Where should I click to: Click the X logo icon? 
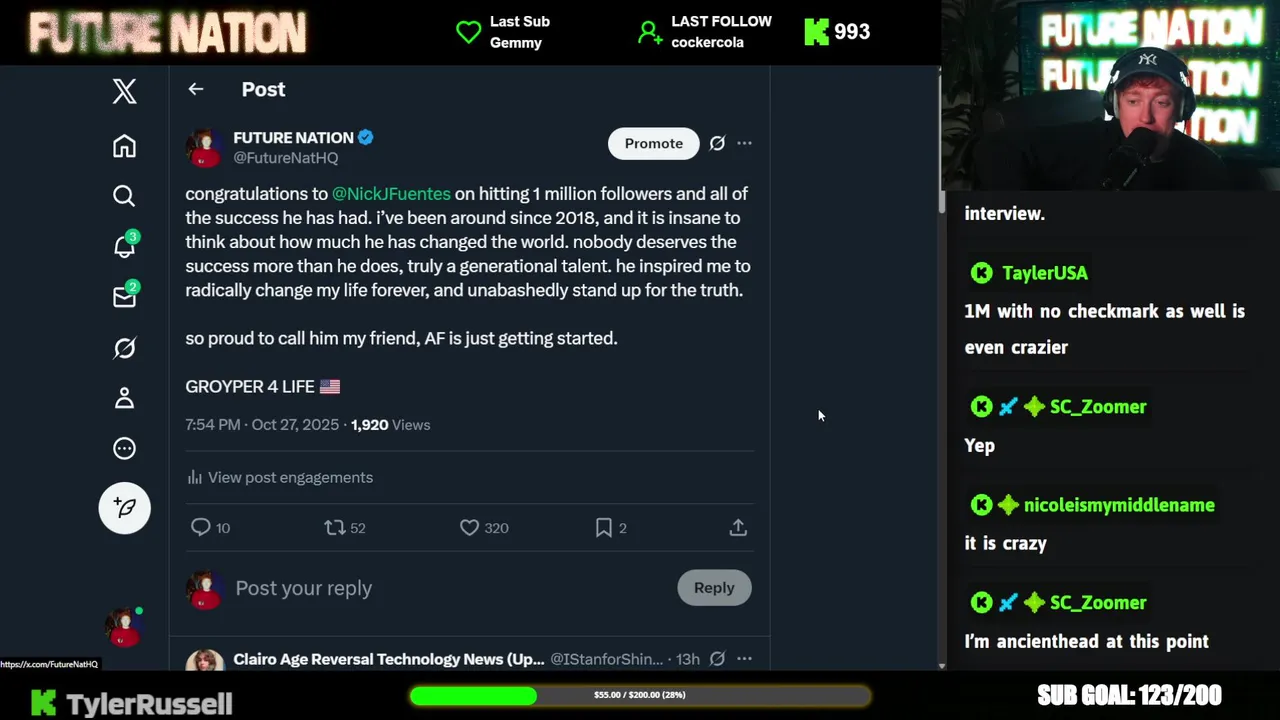click(x=124, y=92)
